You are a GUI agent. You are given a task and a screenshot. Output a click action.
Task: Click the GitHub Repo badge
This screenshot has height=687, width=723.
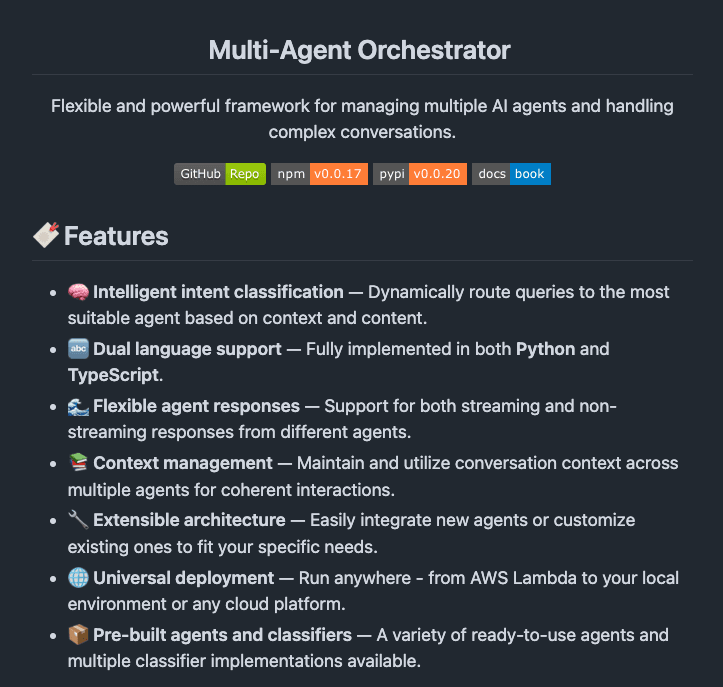click(x=220, y=174)
